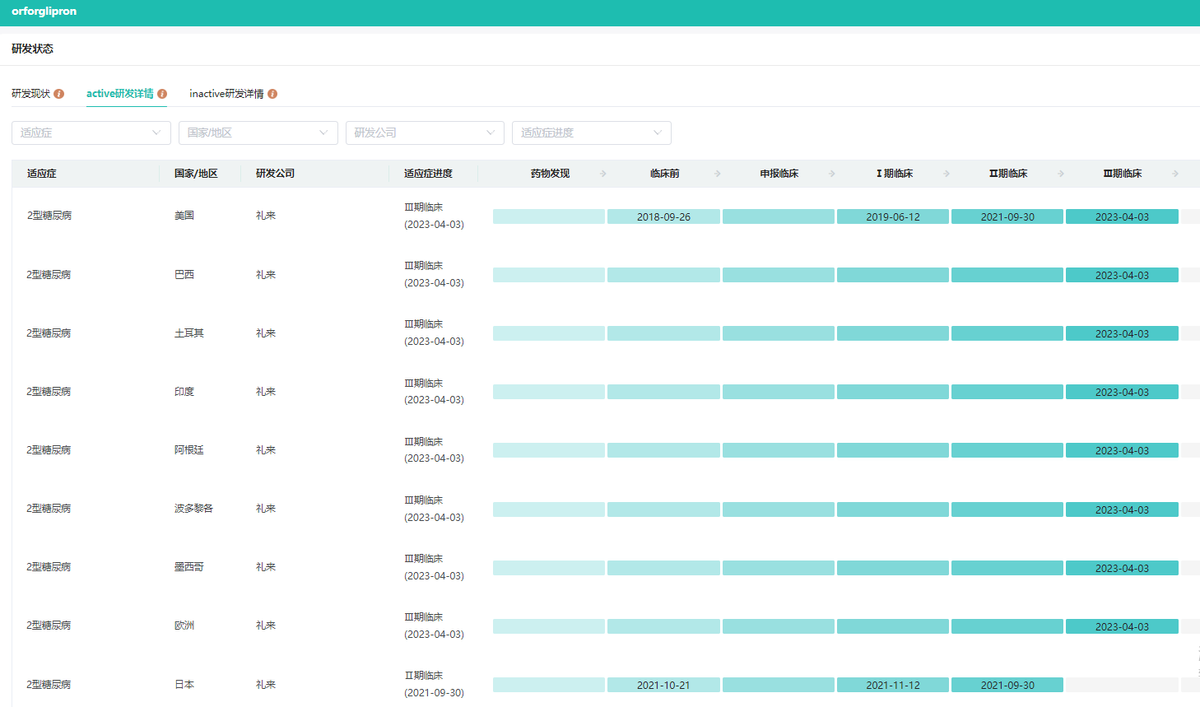Viewport: 1200px width, 707px height.
Task: Open the 适应症进度 filter dropdown
Action: (591, 133)
